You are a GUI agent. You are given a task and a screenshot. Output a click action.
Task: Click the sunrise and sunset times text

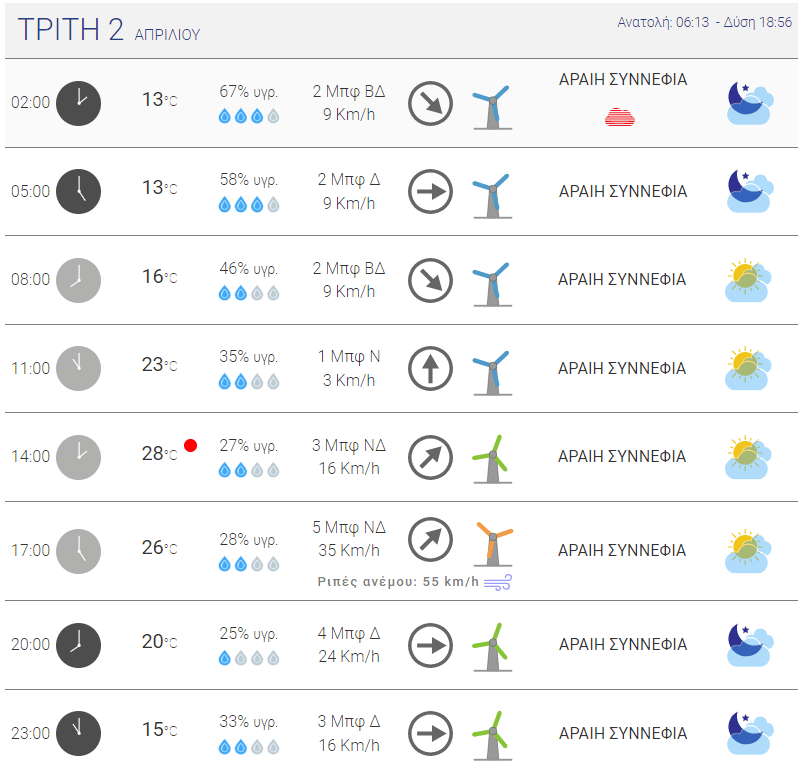click(704, 22)
